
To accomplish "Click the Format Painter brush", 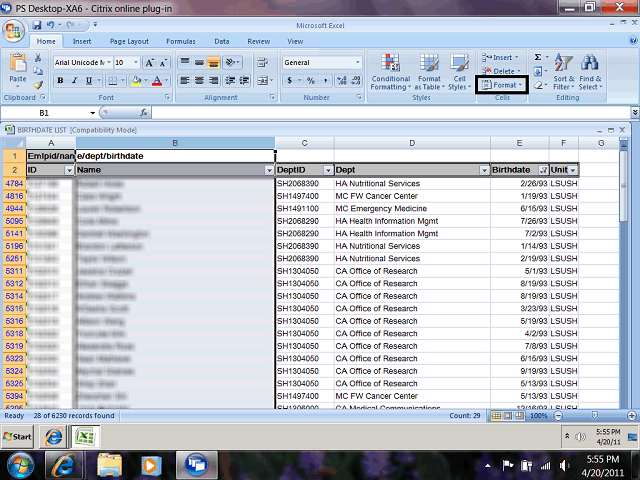I will (x=38, y=85).
